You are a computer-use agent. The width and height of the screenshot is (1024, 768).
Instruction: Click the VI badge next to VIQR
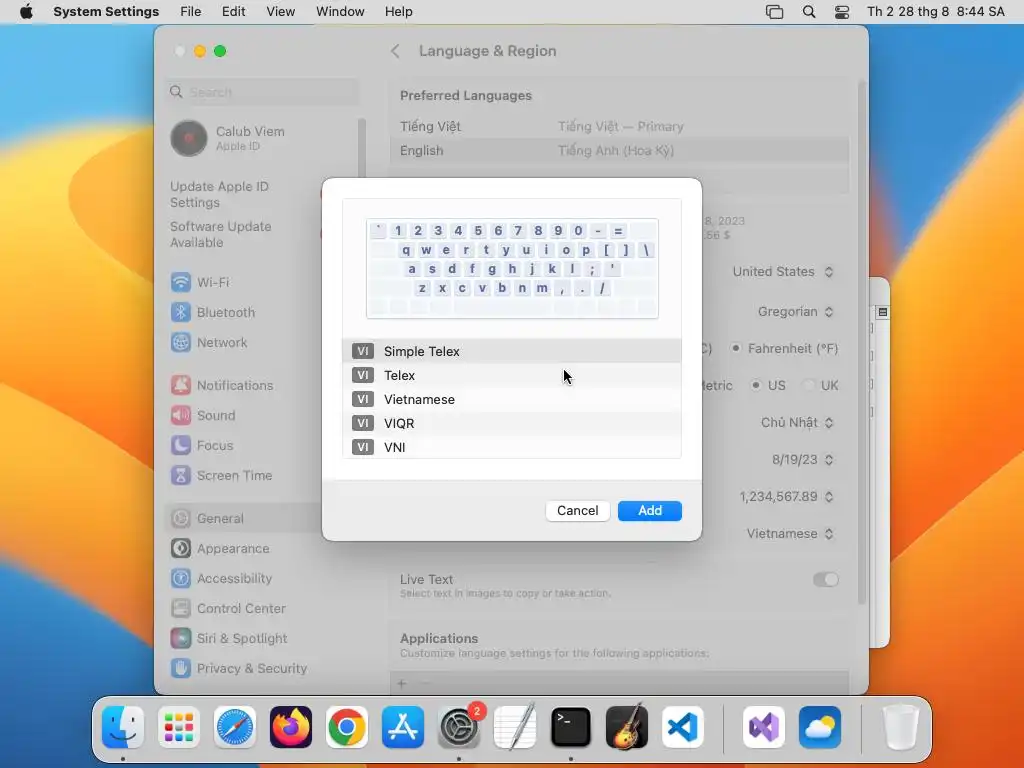click(x=362, y=423)
